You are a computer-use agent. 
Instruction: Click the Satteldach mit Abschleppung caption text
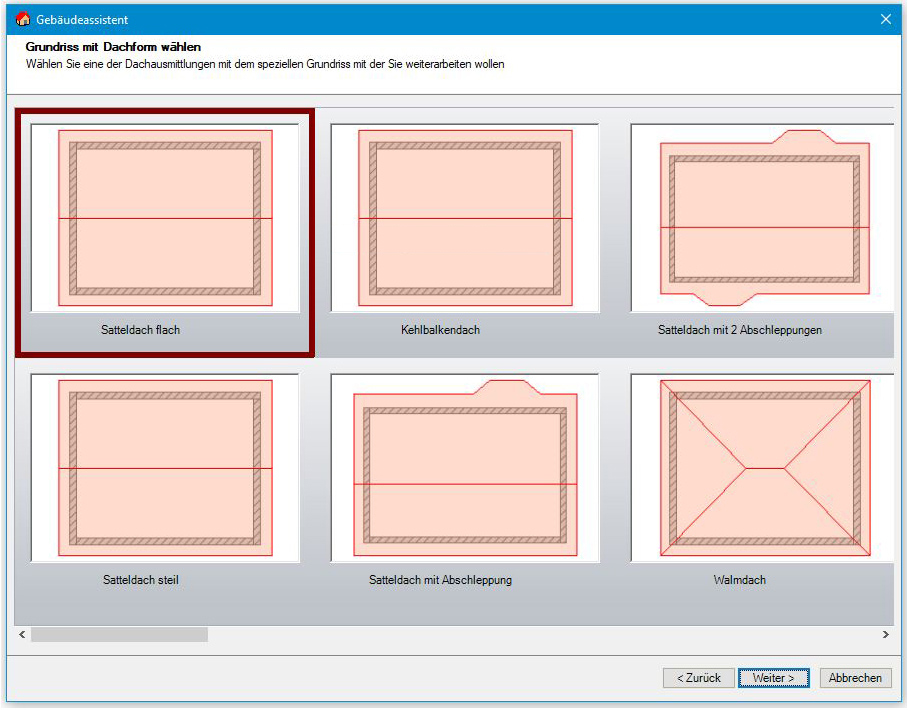pyautogui.click(x=440, y=580)
